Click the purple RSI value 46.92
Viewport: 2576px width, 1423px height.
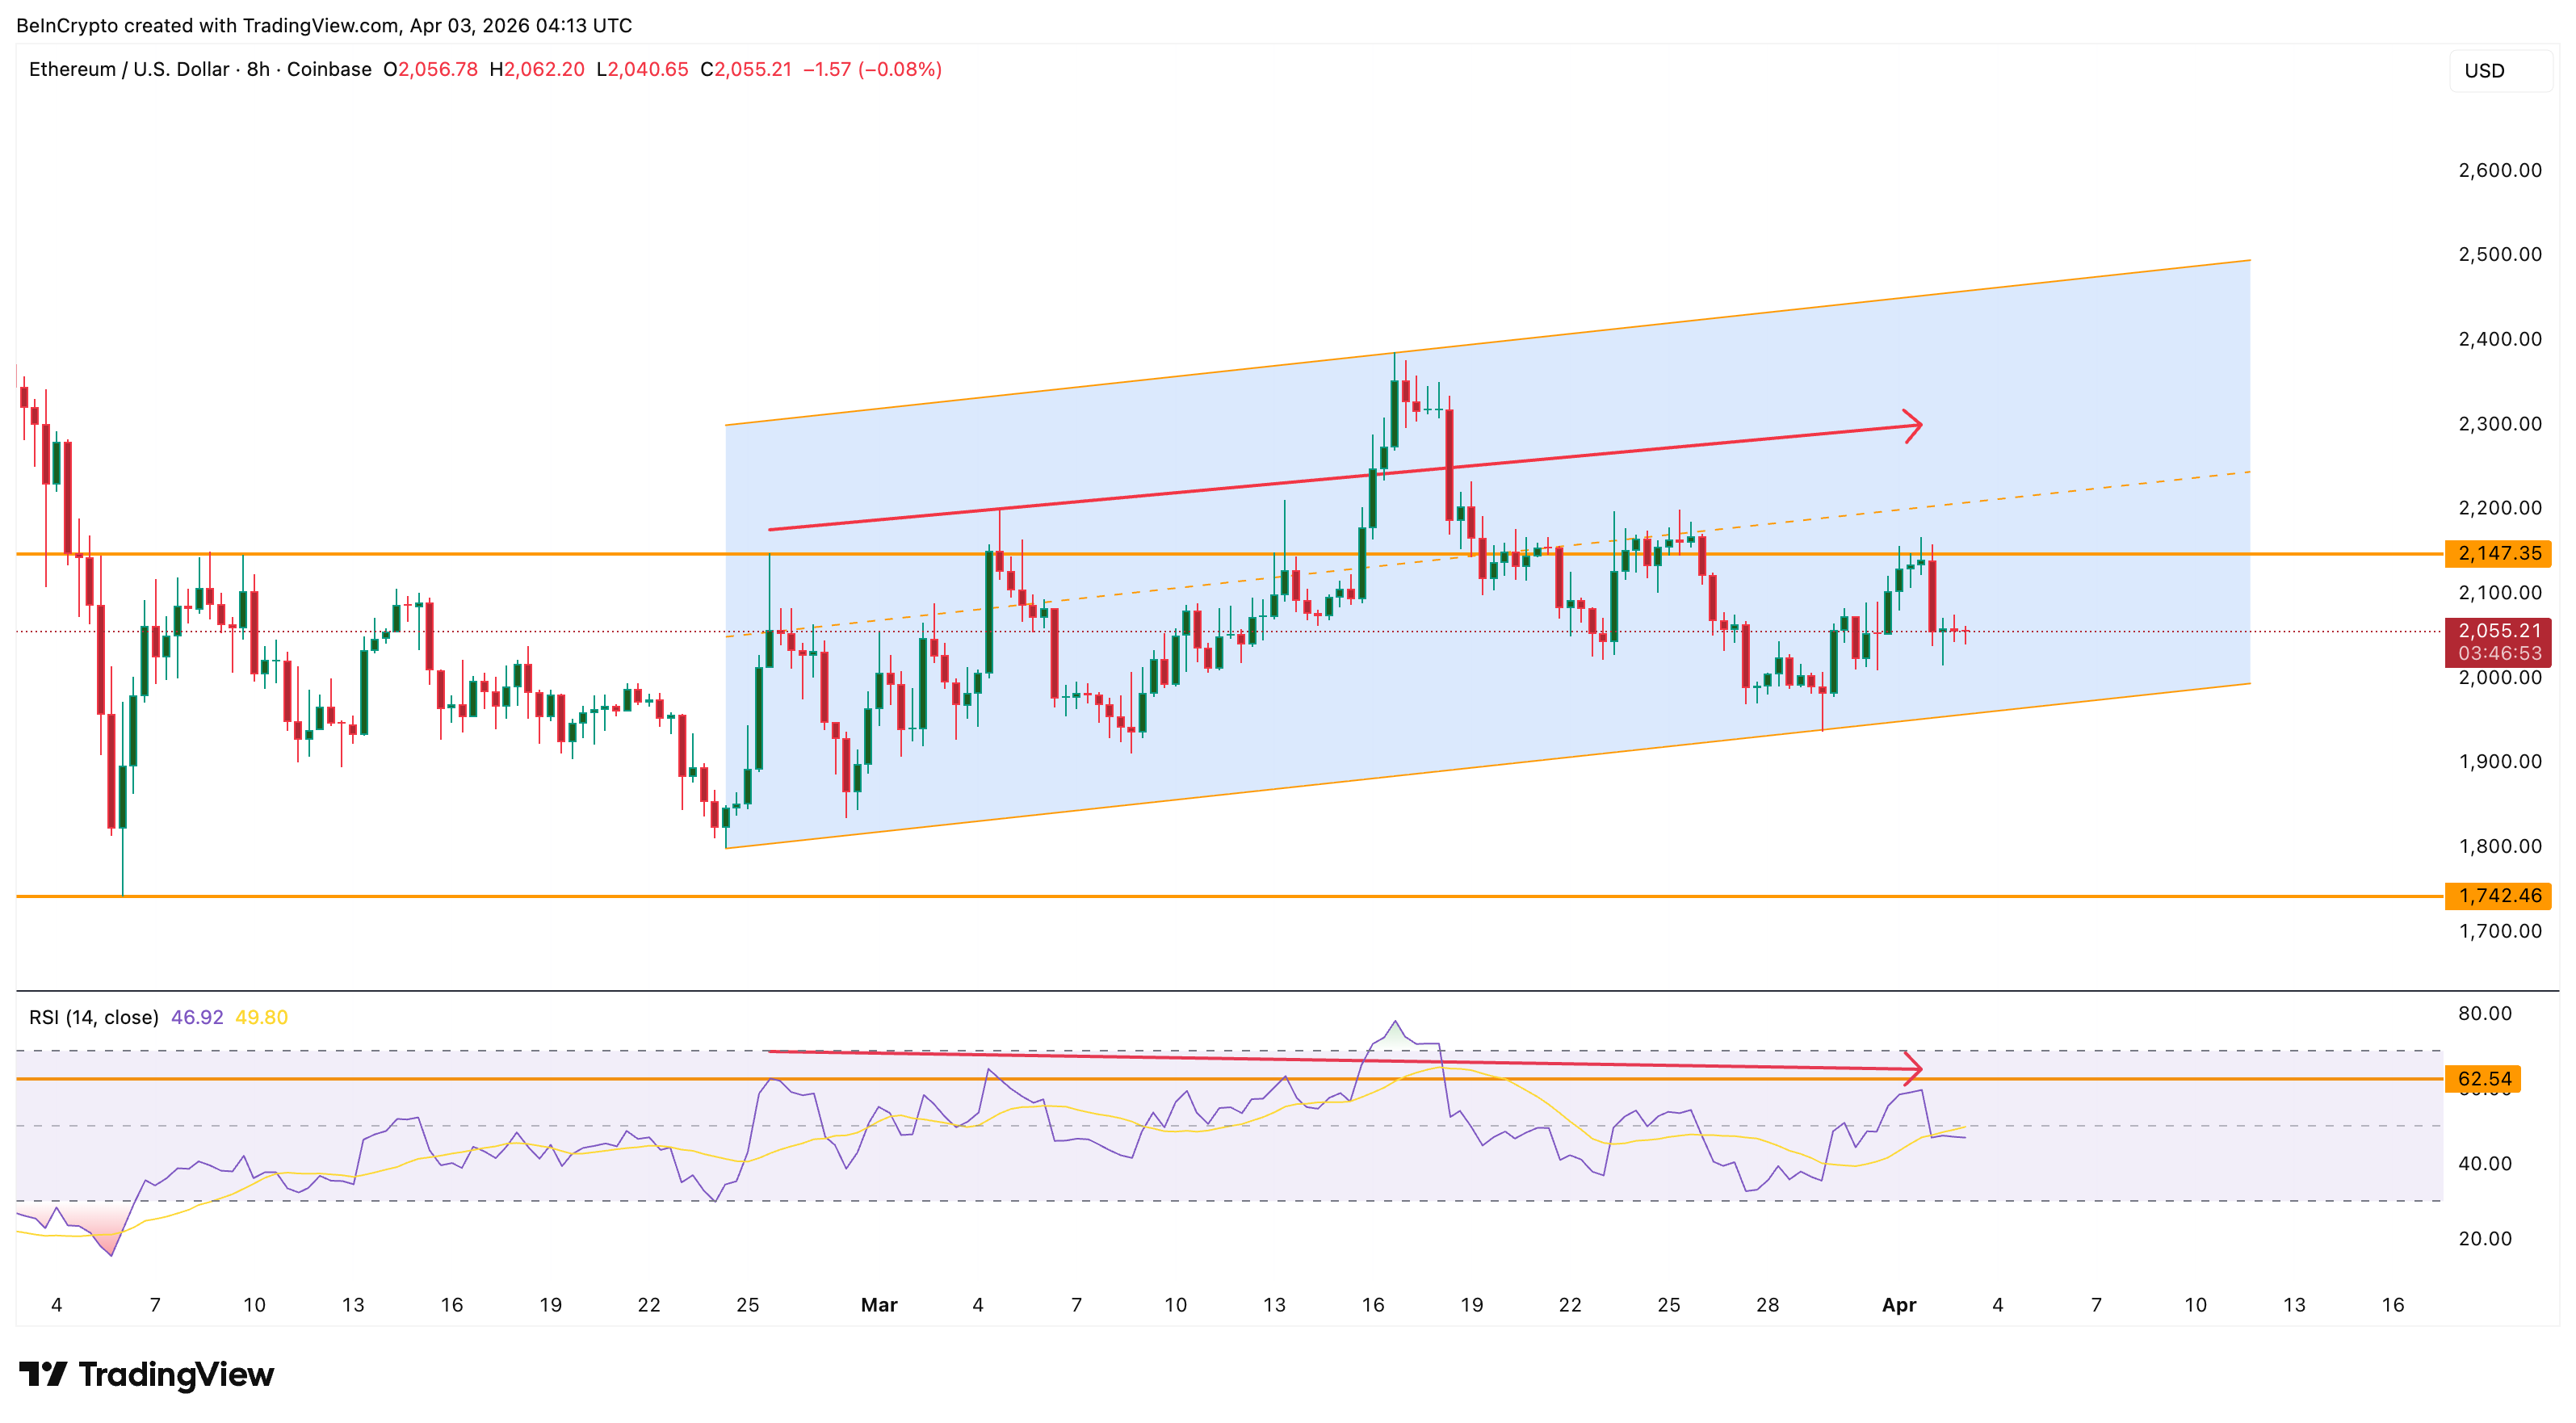pyautogui.click(x=197, y=1017)
